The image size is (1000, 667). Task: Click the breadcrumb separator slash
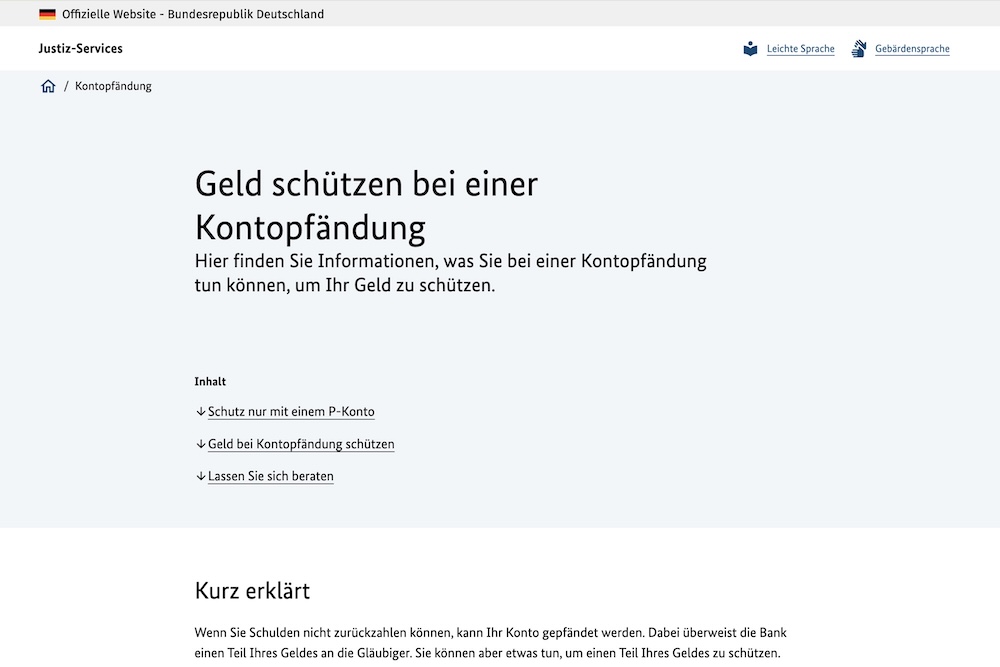pos(68,86)
